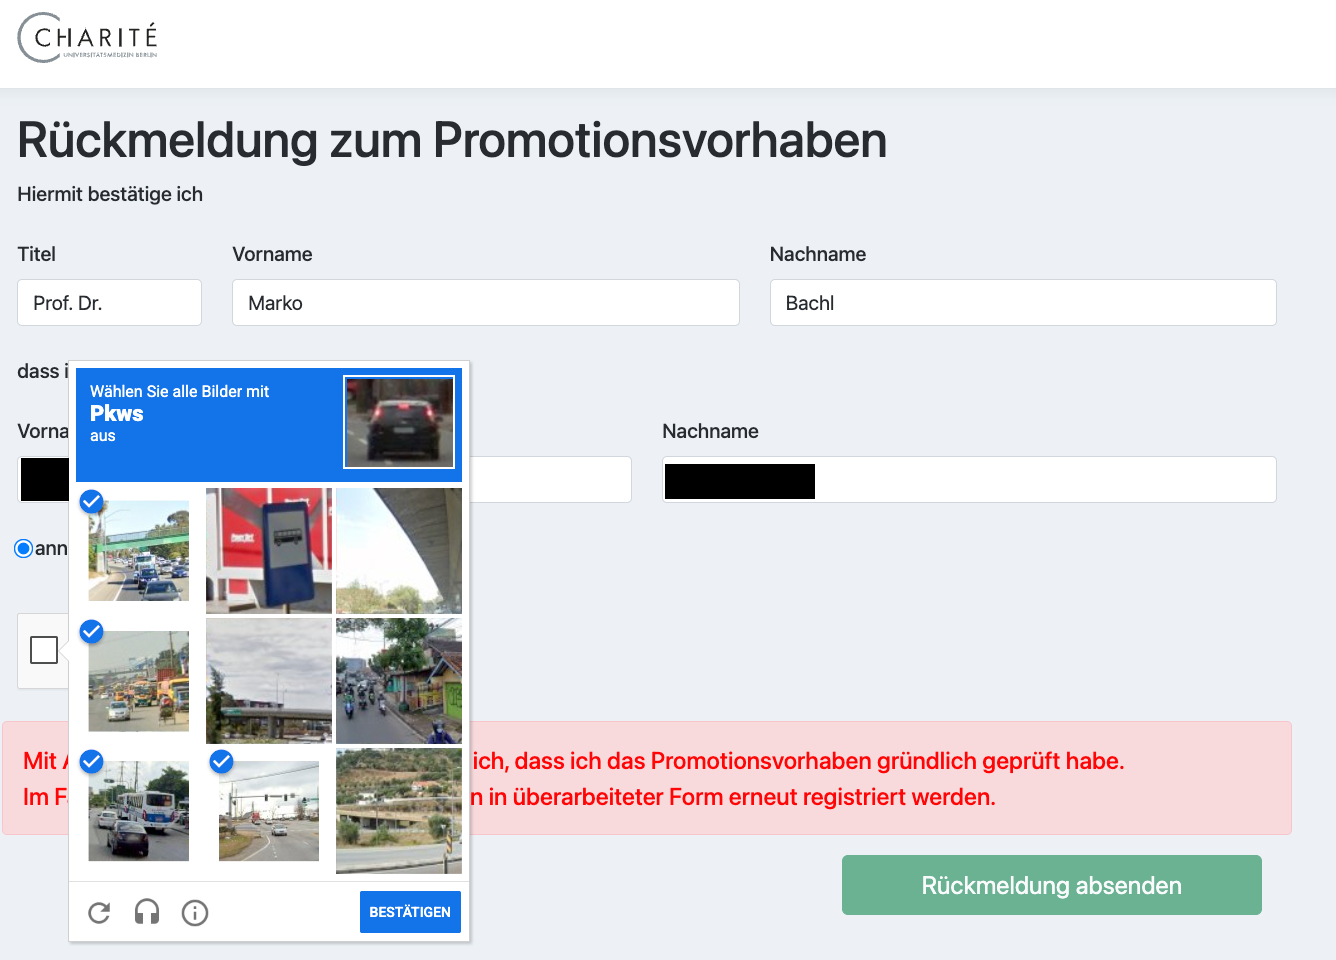Viewport: 1336px width, 960px height.
Task: Open the captcha help info icon
Action: click(x=195, y=912)
